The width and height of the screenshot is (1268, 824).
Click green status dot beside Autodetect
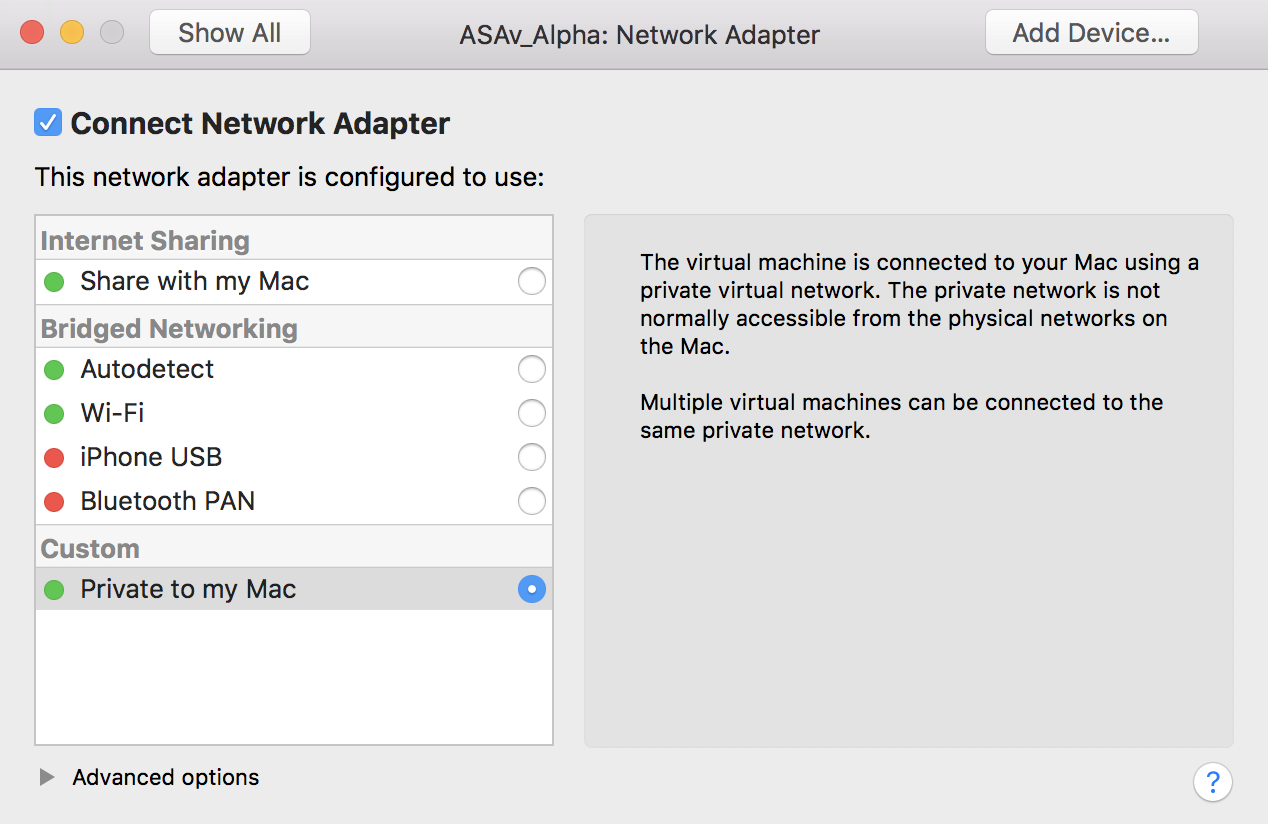click(54, 370)
